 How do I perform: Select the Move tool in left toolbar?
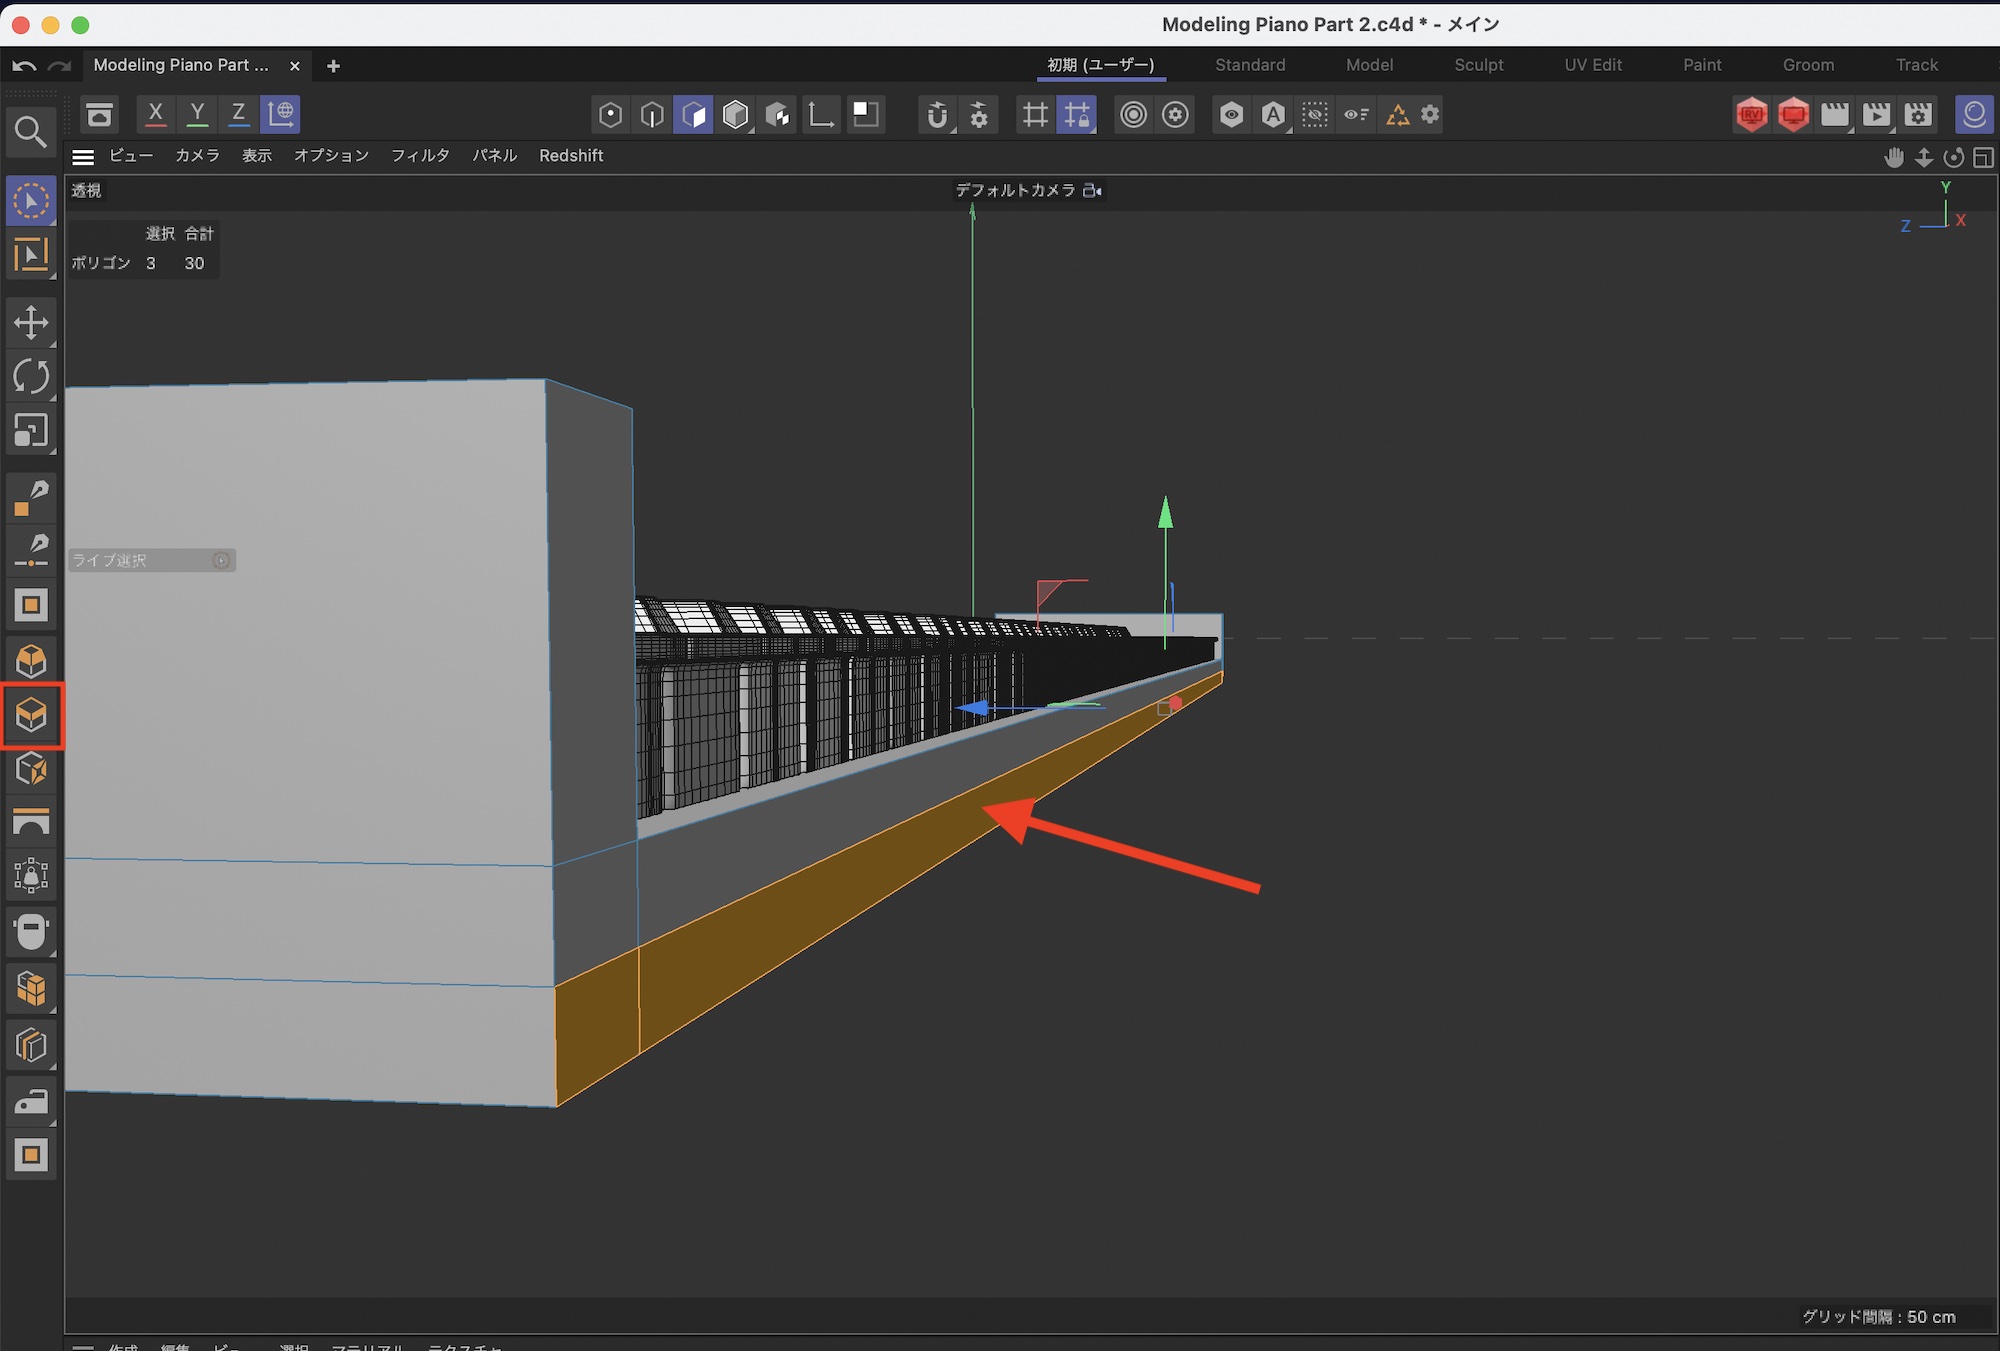click(31, 323)
